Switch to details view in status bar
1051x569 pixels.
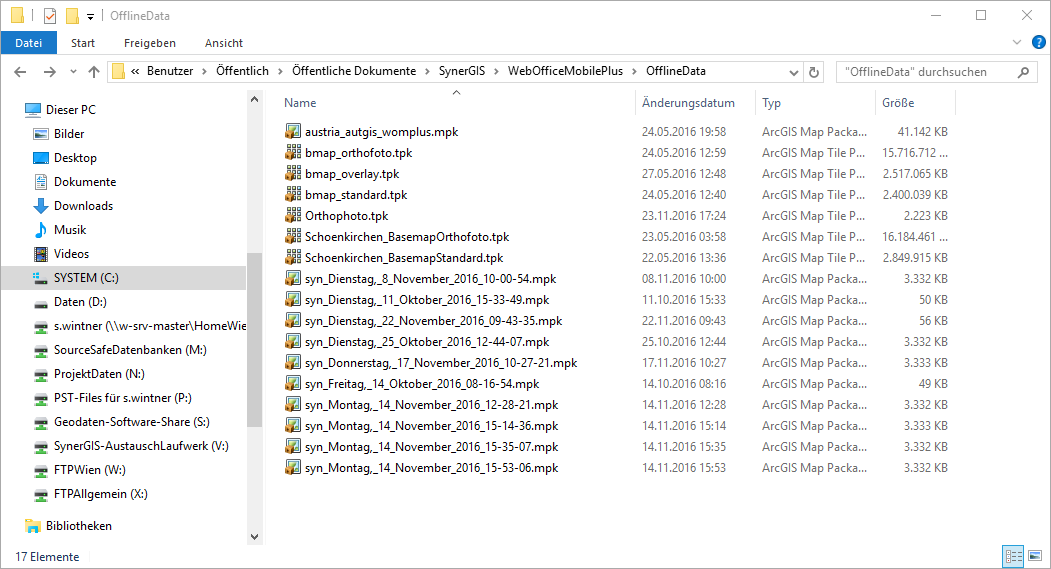click(x=1013, y=556)
